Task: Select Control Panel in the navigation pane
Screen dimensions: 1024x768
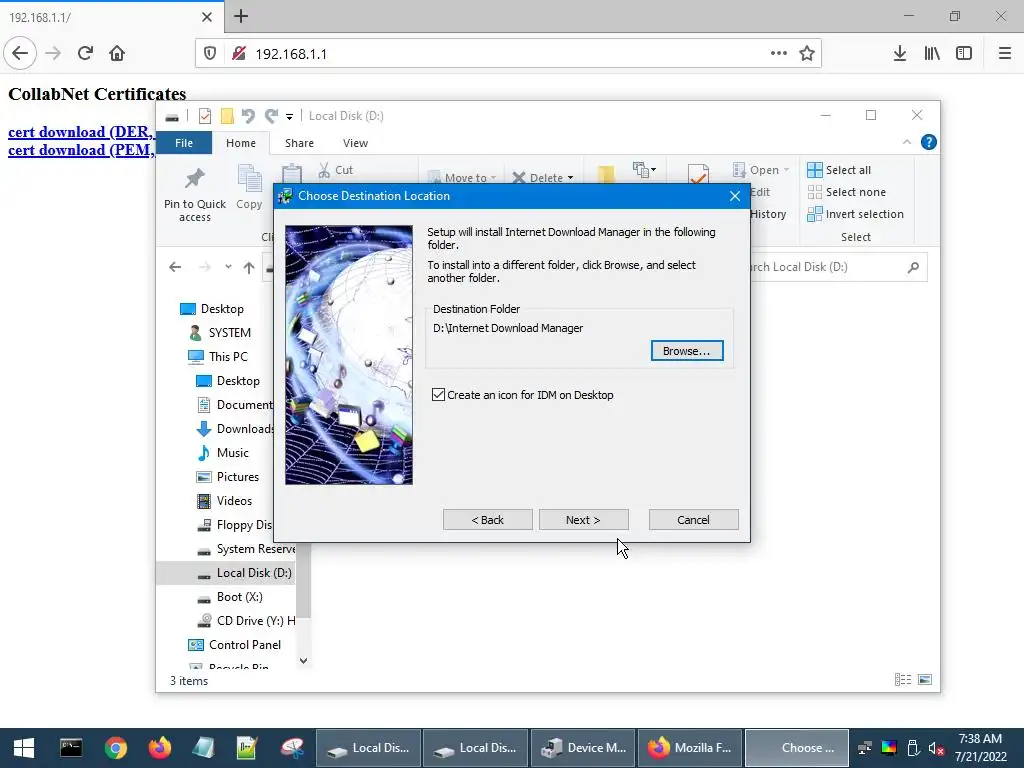Action: (245, 645)
